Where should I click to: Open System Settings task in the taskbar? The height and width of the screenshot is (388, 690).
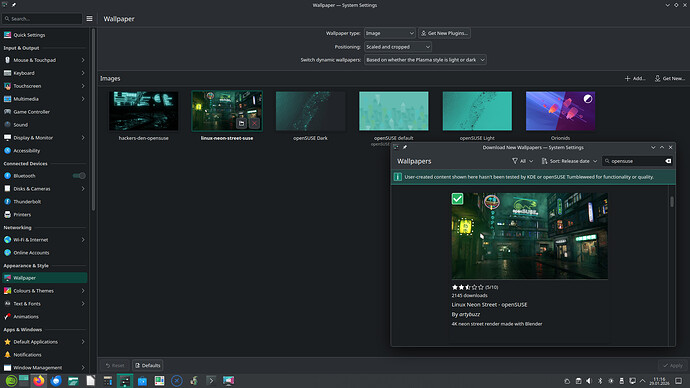click(125, 381)
